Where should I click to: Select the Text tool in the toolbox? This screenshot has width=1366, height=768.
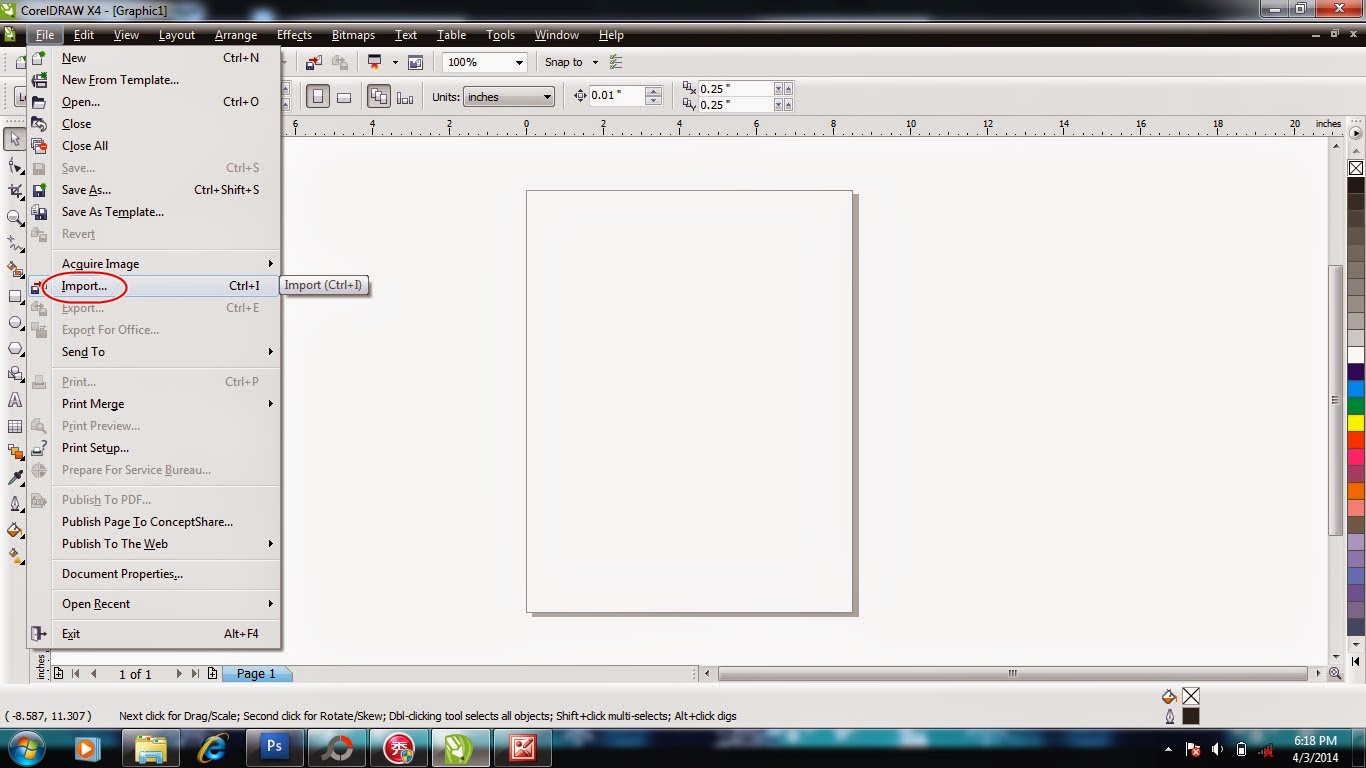click(x=14, y=400)
